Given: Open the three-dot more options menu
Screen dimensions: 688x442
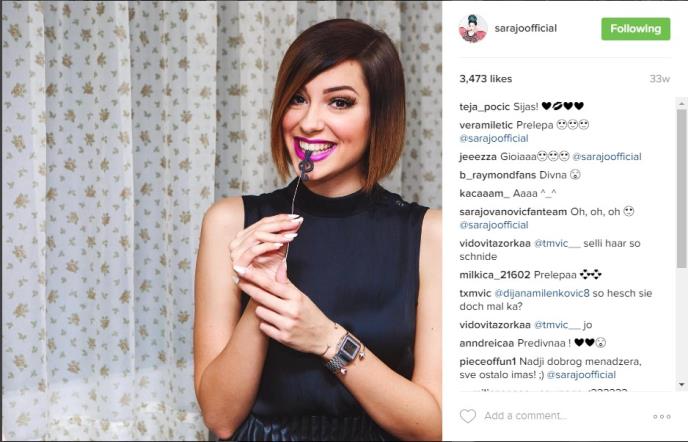Looking at the screenshot, I should pyautogui.click(x=662, y=417).
